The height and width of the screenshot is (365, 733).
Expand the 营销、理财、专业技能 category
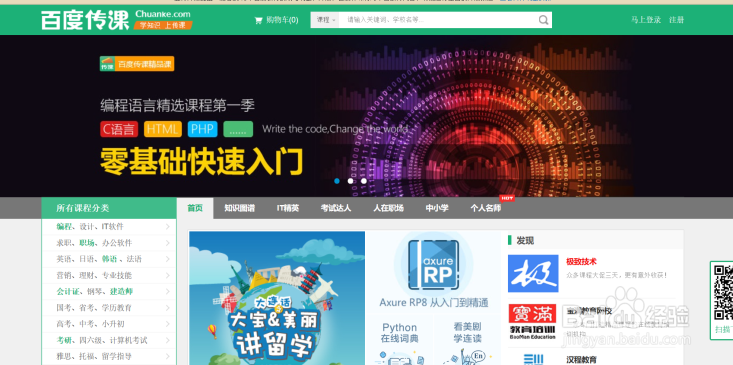(x=109, y=275)
